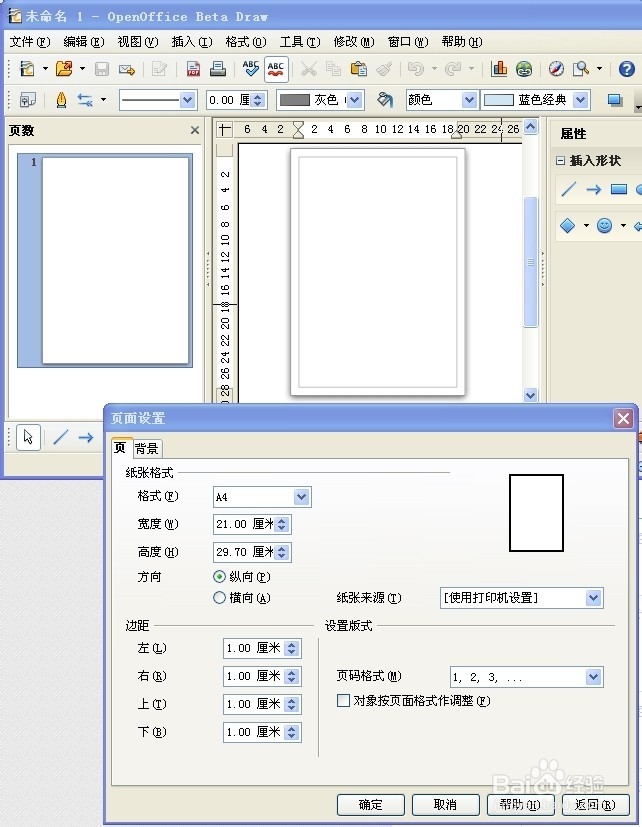This screenshot has width=642, height=827.
Task: Click the Spellcheck ABC checkmark icon
Action: pyautogui.click(x=250, y=69)
